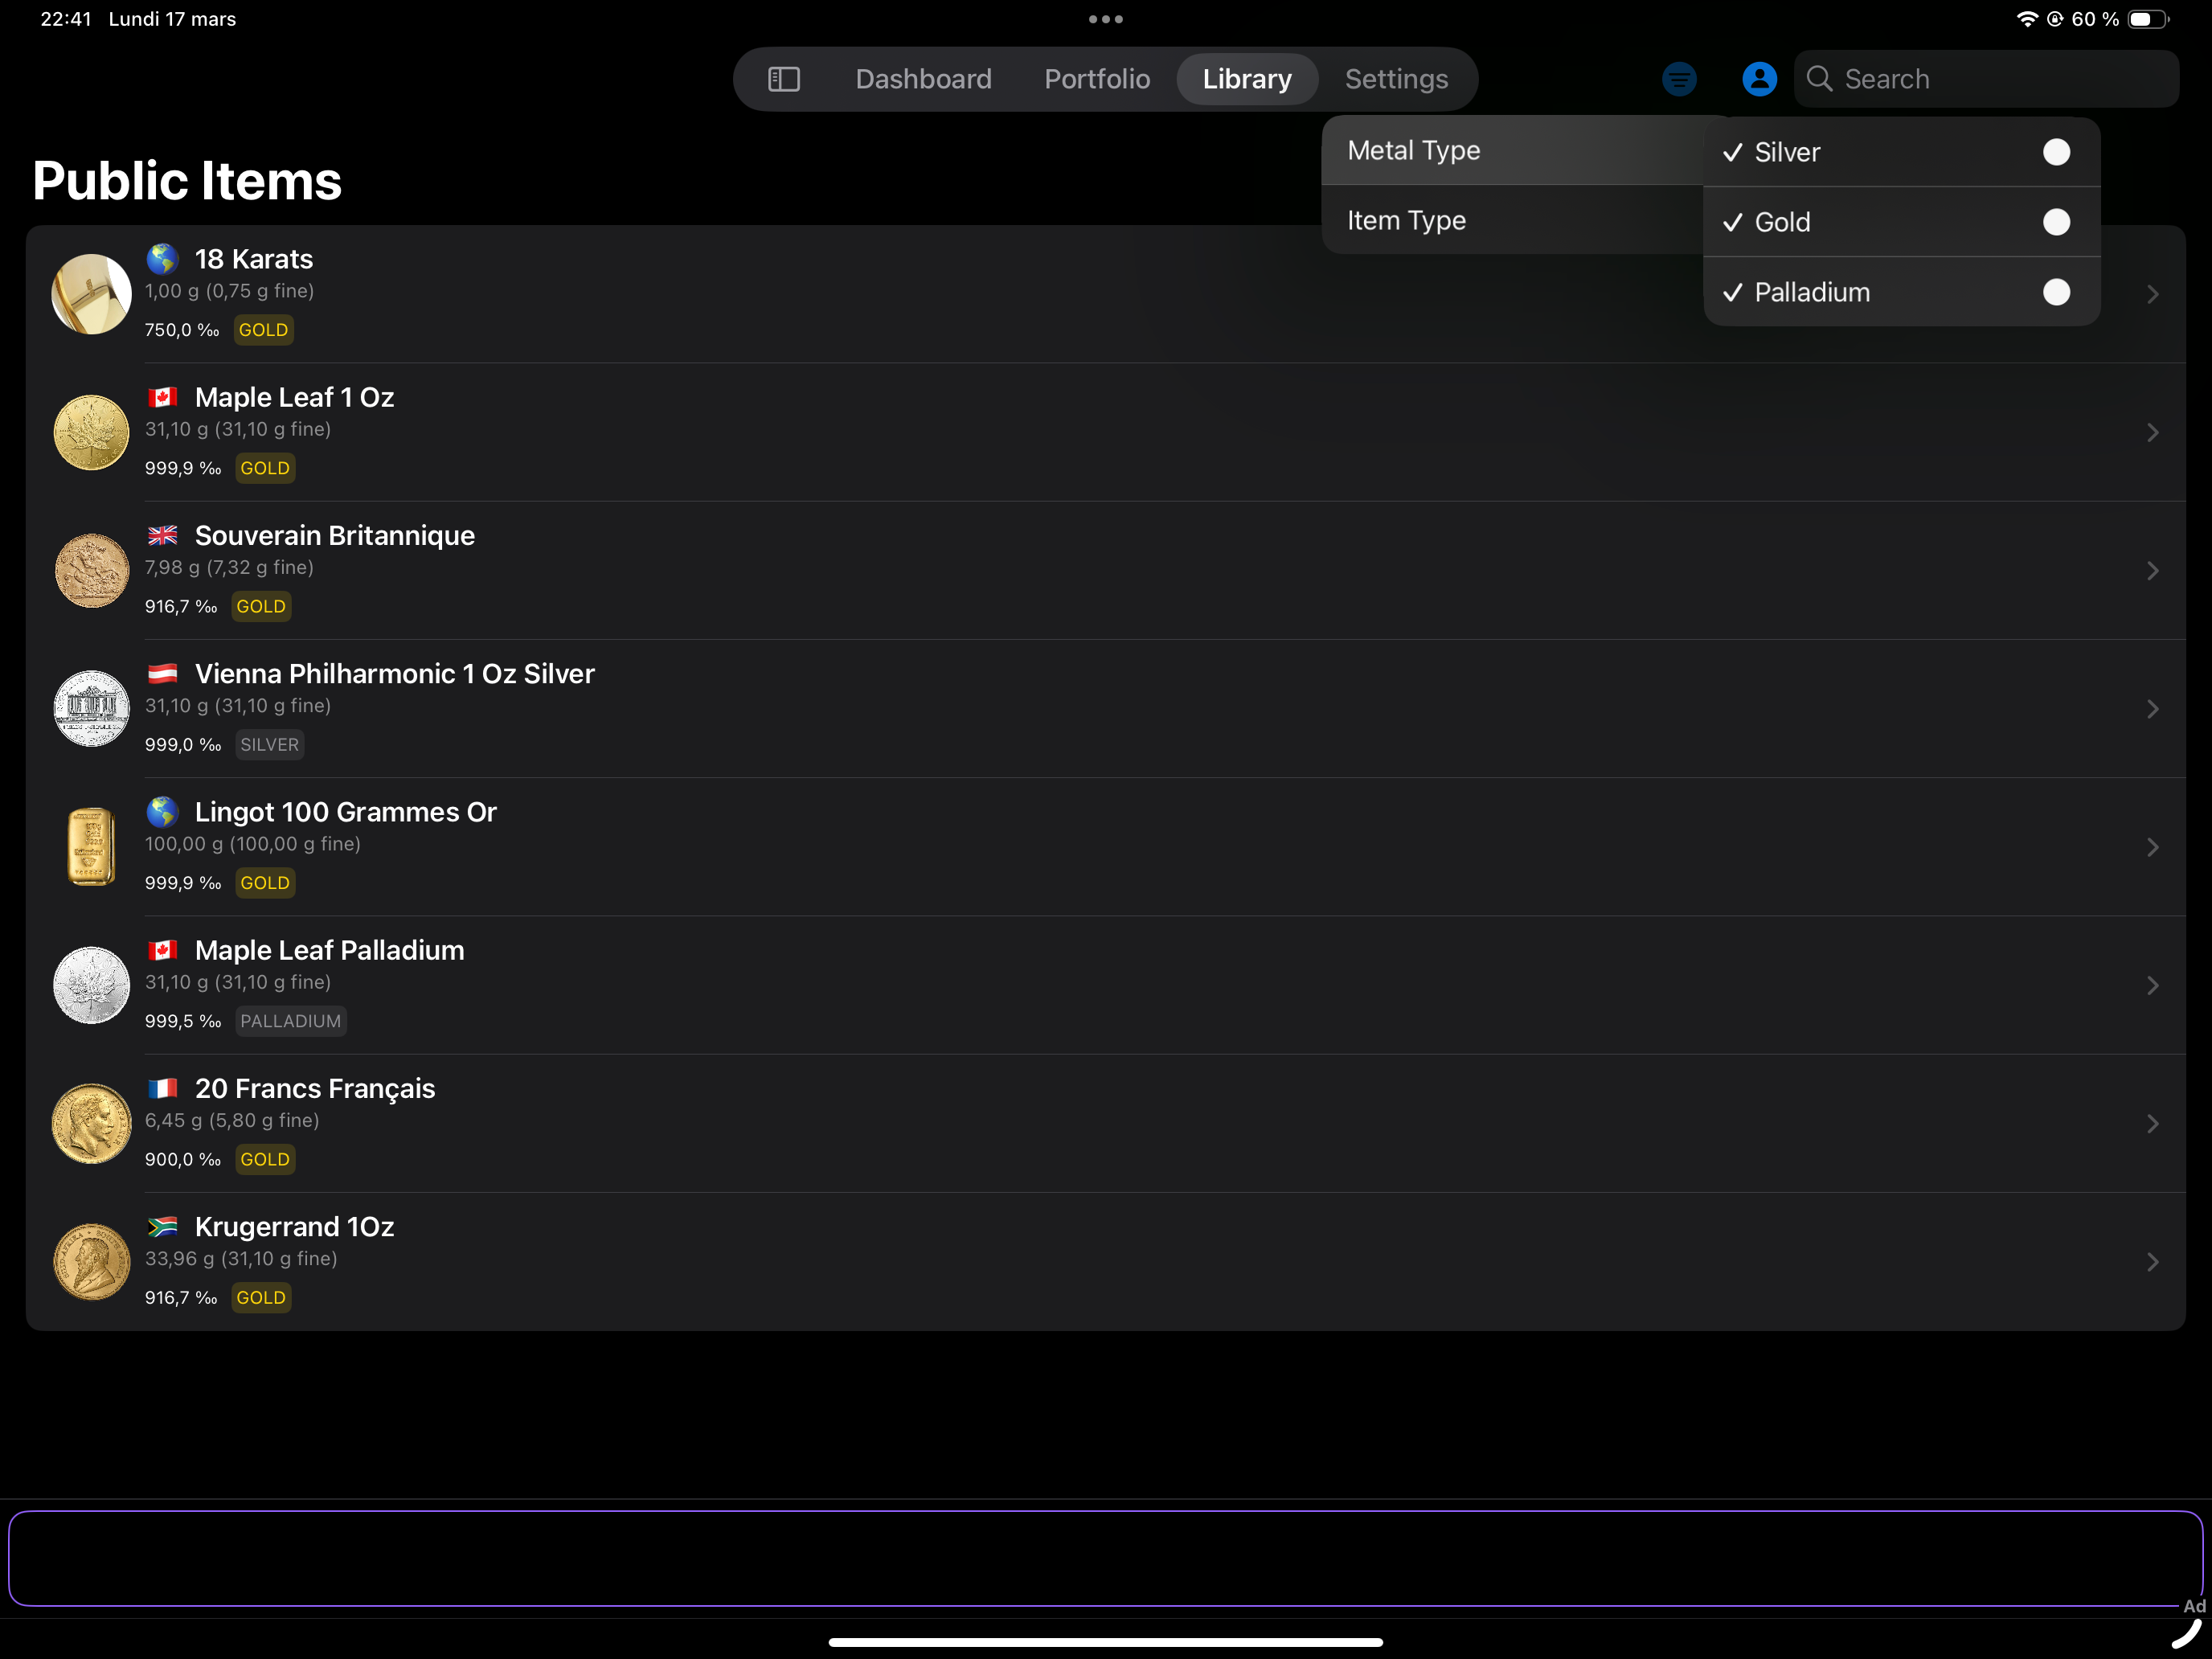The image size is (2212, 1659).
Task: Expand the Metal Type filter submenu
Action: [1513, 150]
